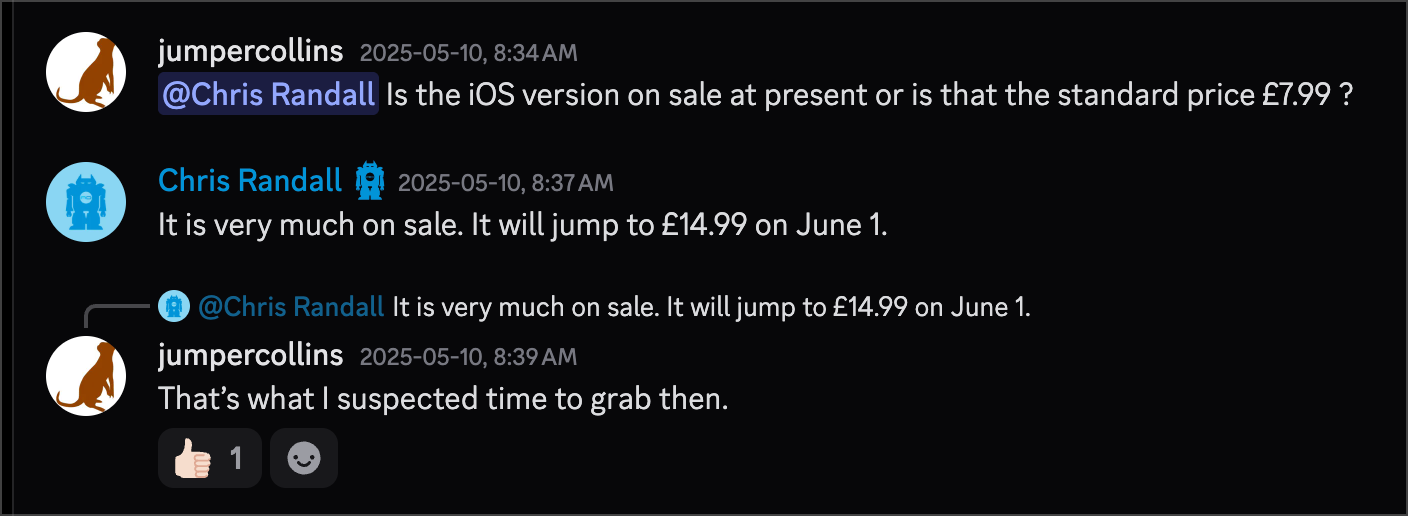Image resolution: width=1408 pixels, height=516 pixels.
Task: Click jumpercollins avatar beside the 8:39 AM message
Action: pyautogui.click(x=86, y=376)
